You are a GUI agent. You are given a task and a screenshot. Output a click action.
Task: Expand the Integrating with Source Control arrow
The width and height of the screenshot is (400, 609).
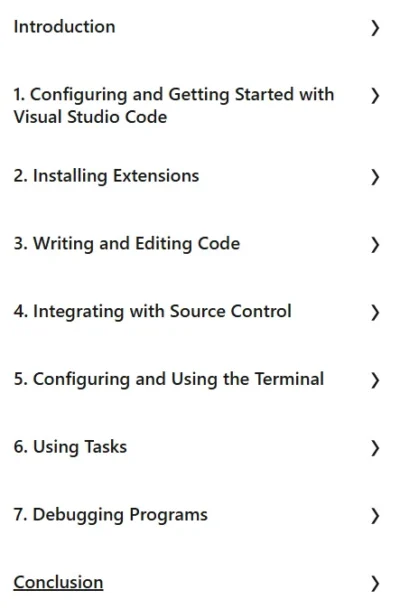[x=375, y=312]
